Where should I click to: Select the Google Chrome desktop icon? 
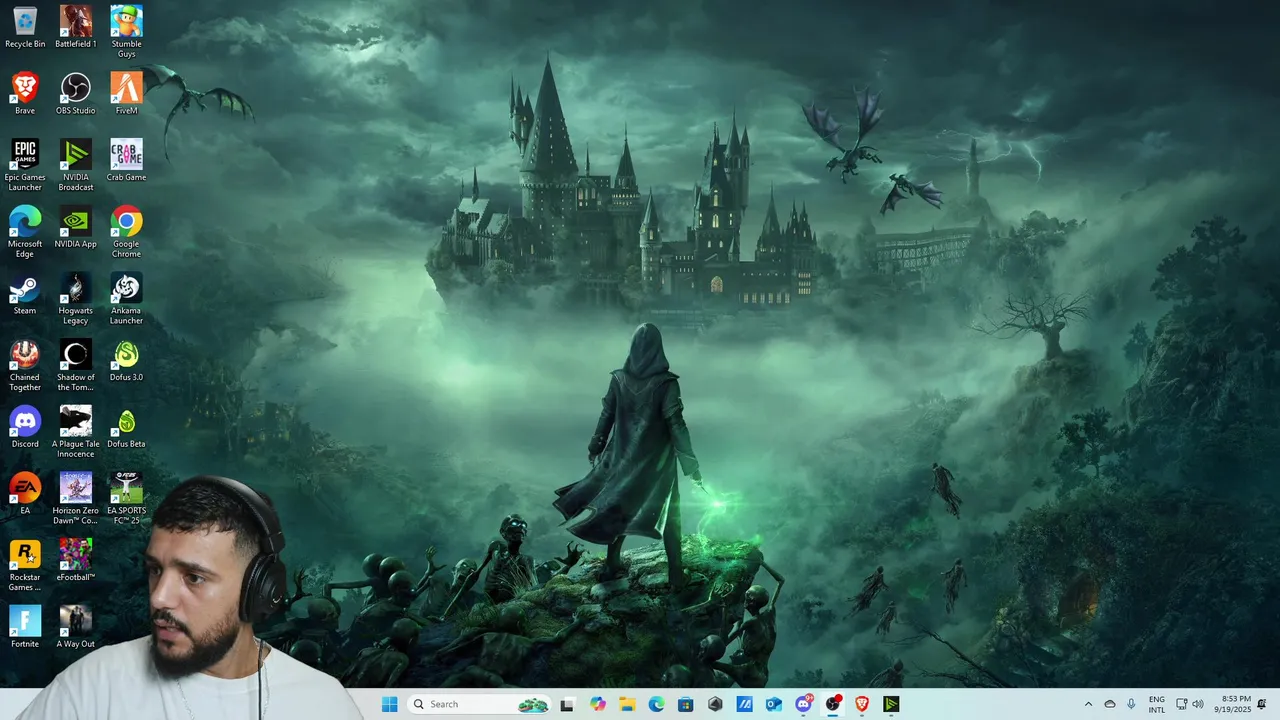tap(126, 232)
